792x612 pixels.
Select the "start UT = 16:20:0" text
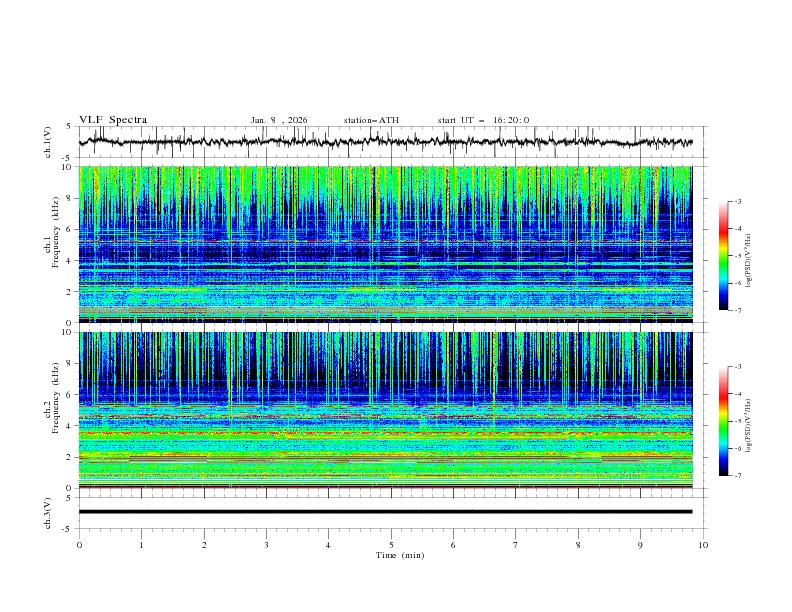(x=483, y=120)
